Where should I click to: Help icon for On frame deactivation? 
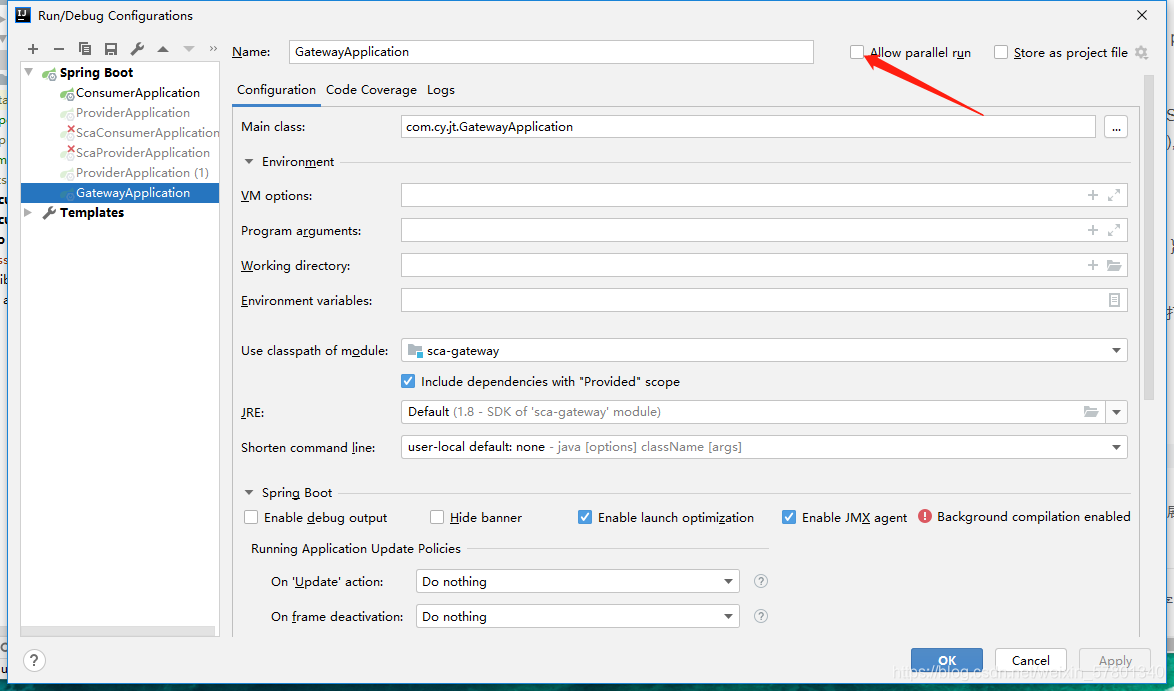(761, 616)
